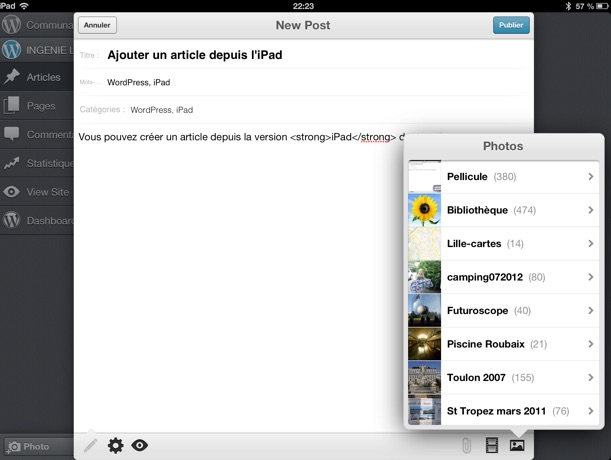Select the INGENIE blog in sidebar
Screen dimensions: 611x460
[x=37, y=50]
